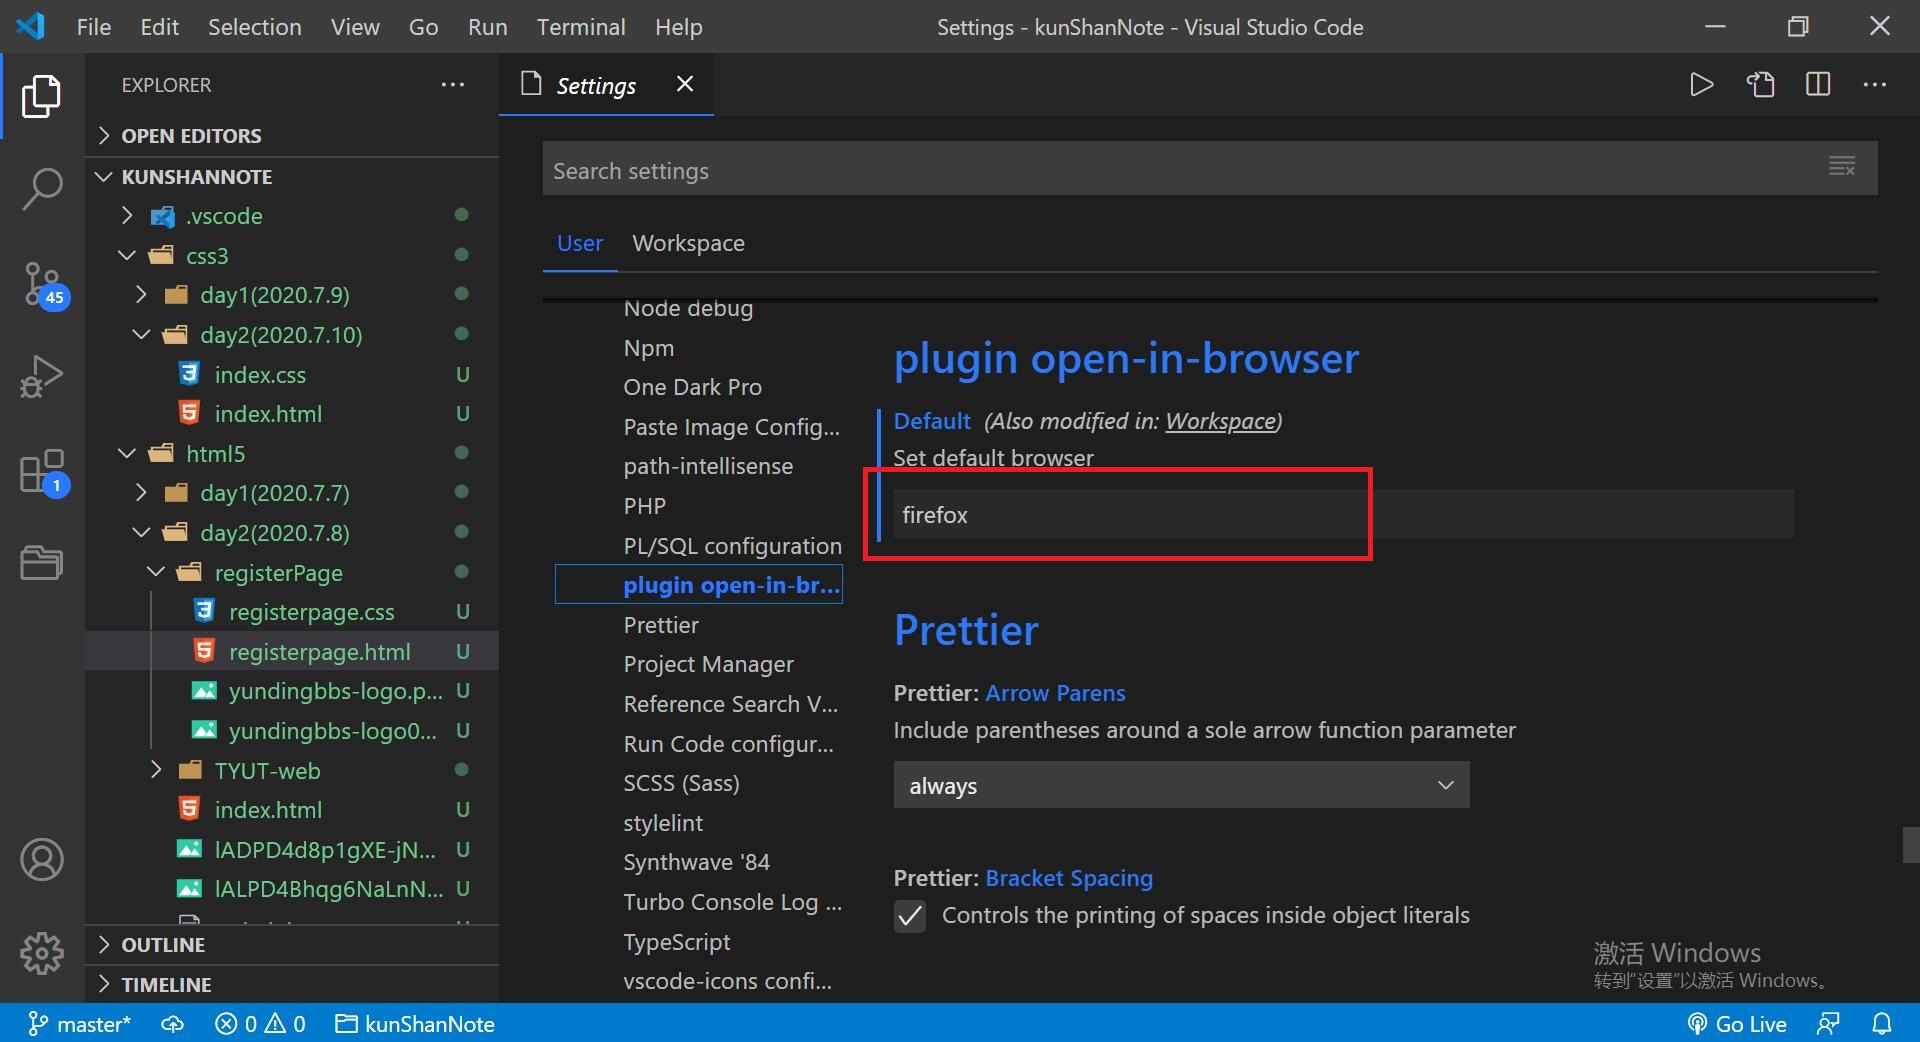Viewport: 1920px width, 1042px height.
Task: Expand the TYUT-web folder
Action: [157, 770]
